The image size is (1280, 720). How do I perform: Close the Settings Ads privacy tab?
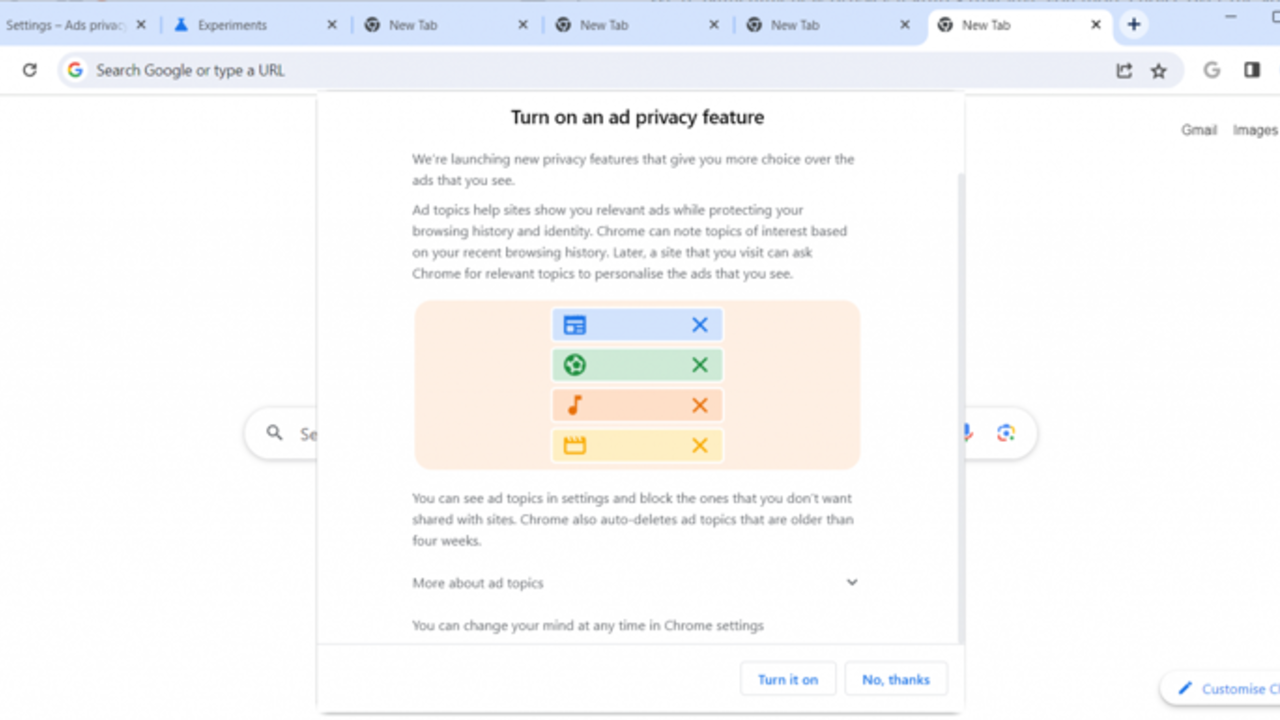pyautogui.click(x=141, y=25)
